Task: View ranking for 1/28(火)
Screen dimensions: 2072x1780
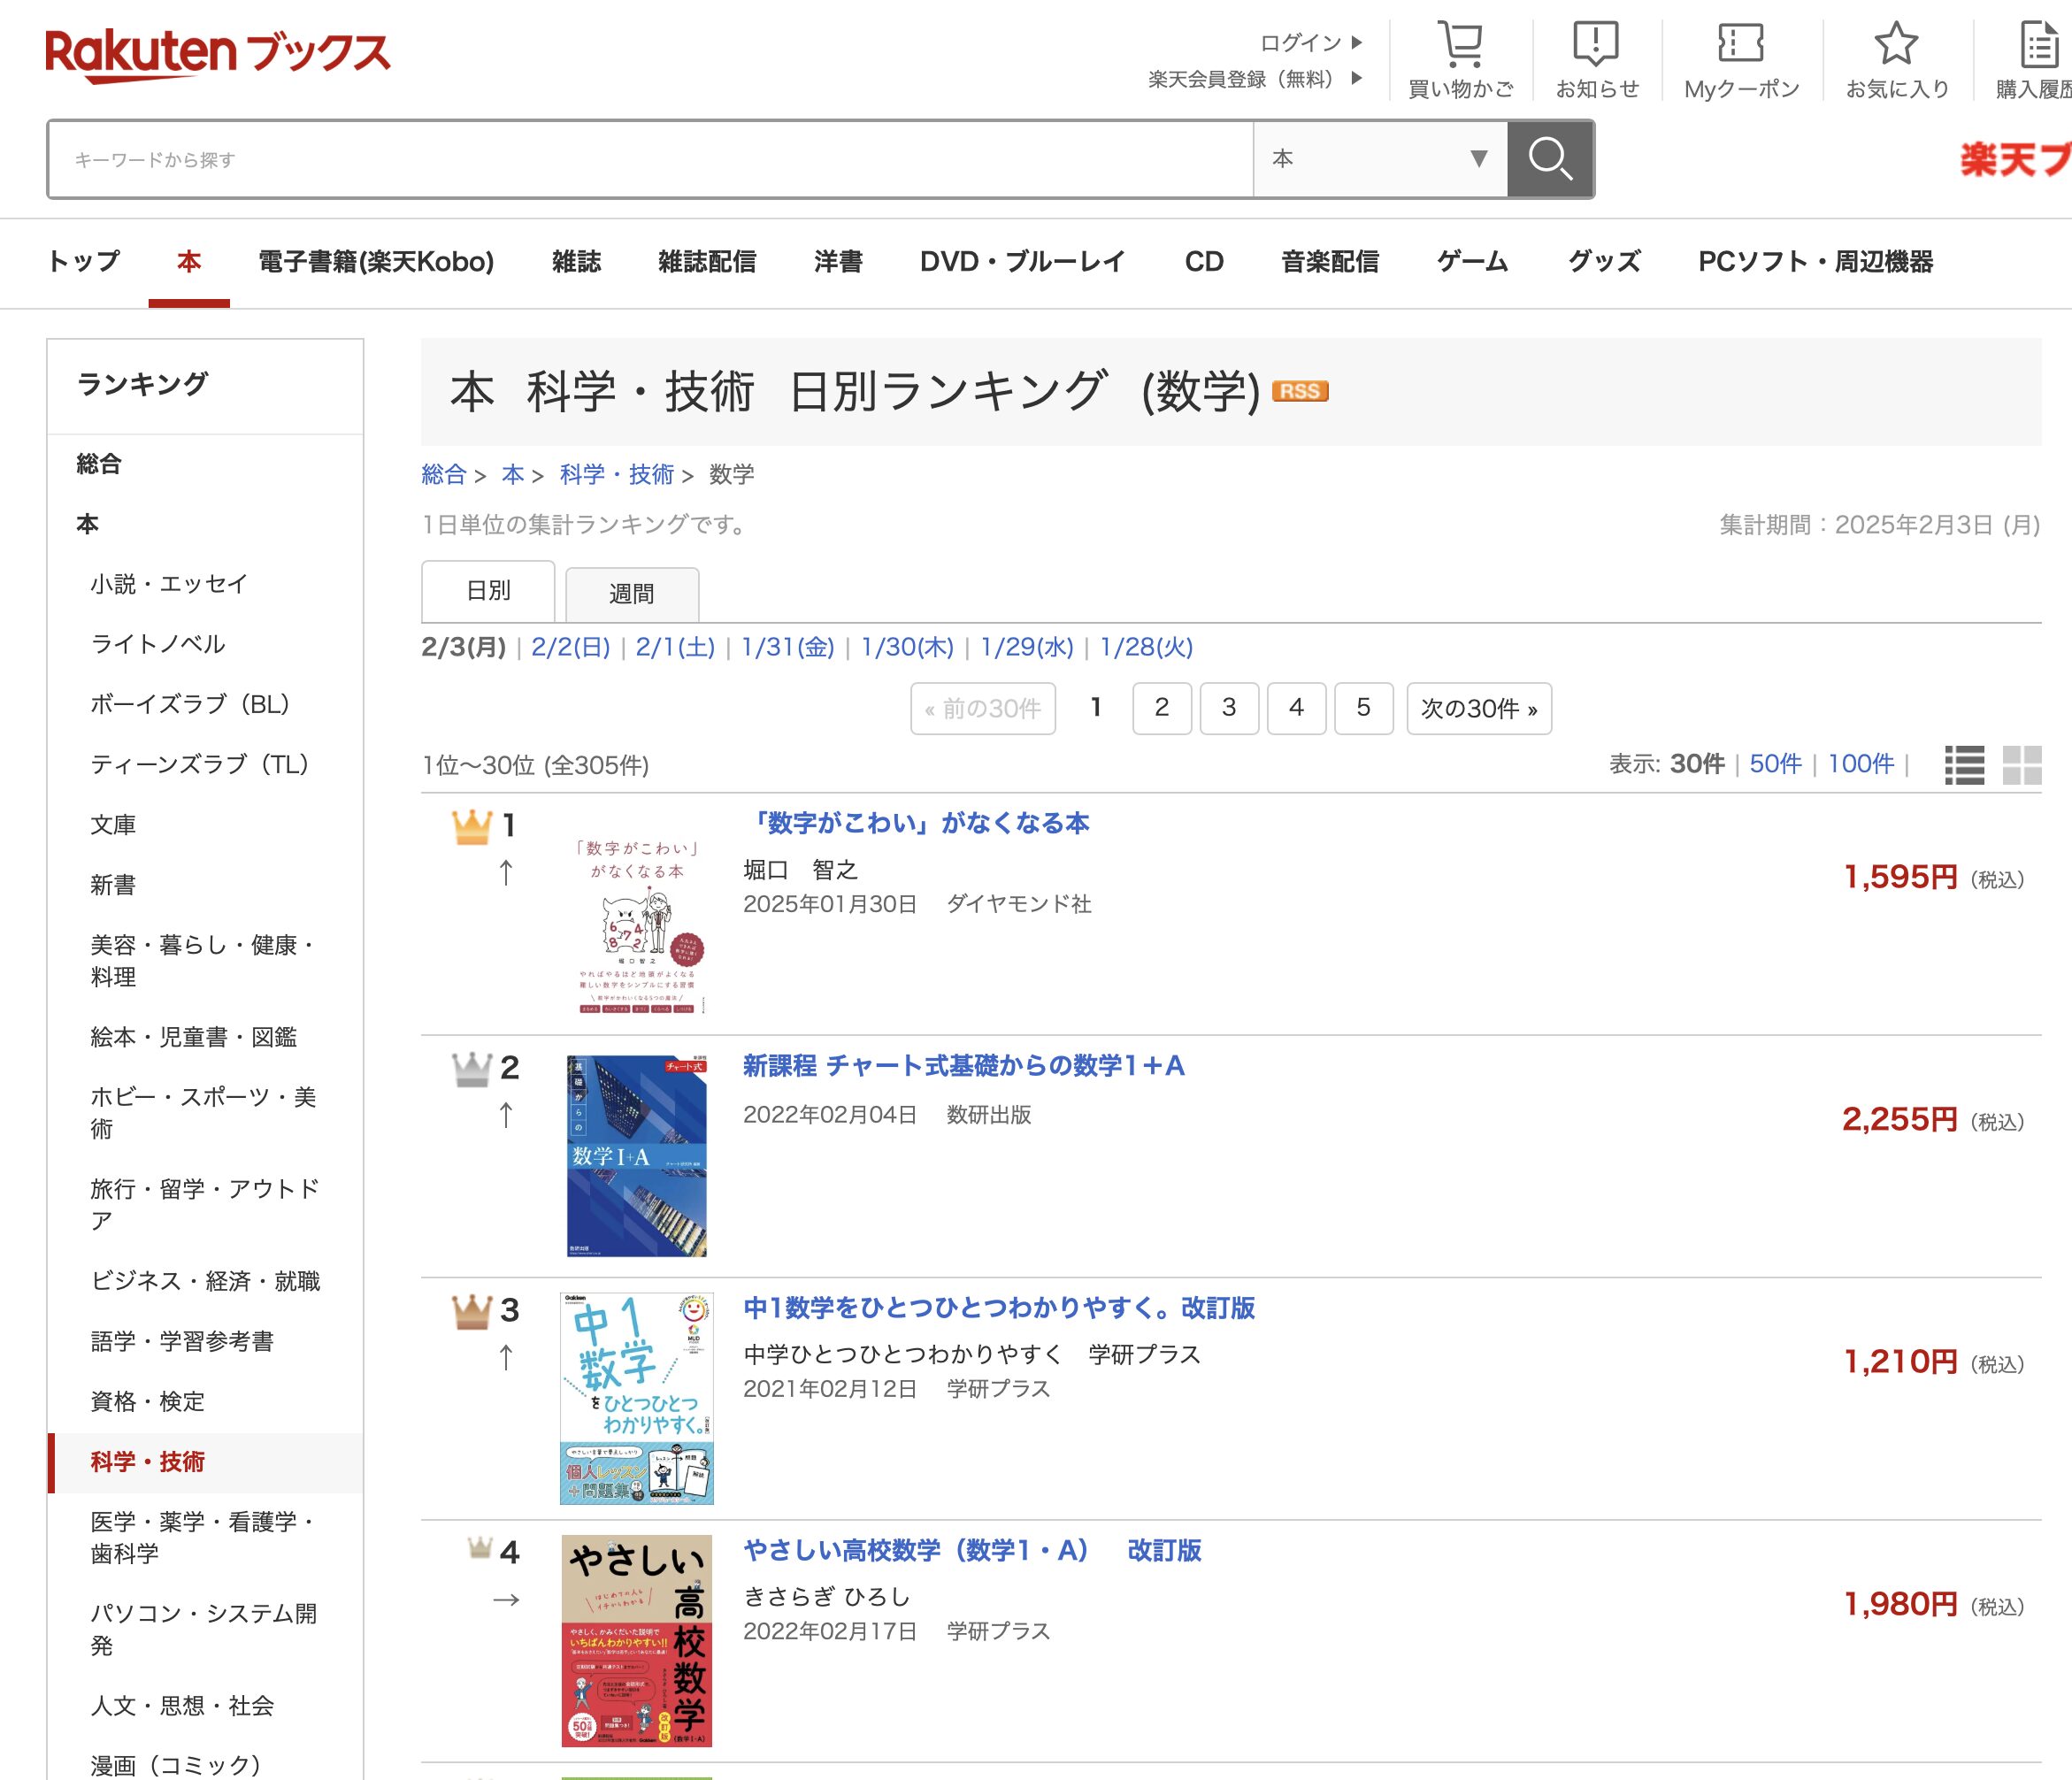Action: point(1147,647)
